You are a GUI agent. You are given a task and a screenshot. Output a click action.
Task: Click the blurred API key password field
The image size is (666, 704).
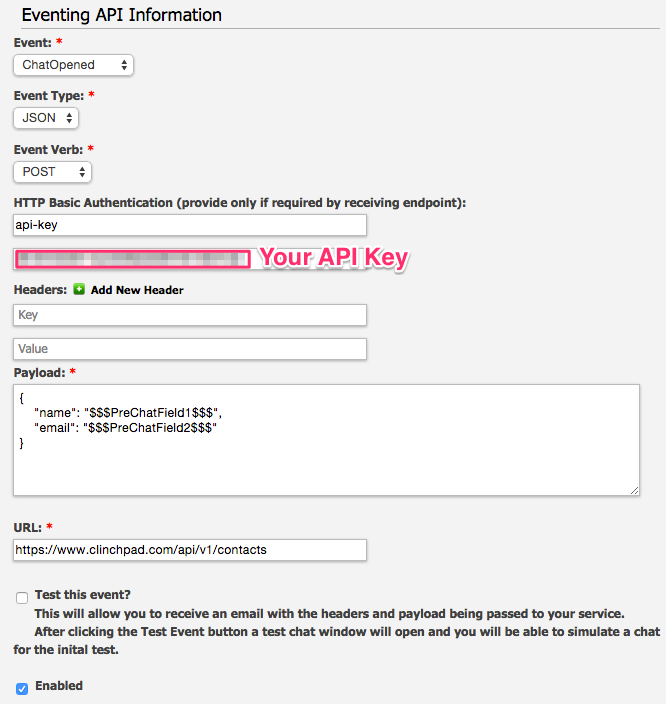point(132,259)
